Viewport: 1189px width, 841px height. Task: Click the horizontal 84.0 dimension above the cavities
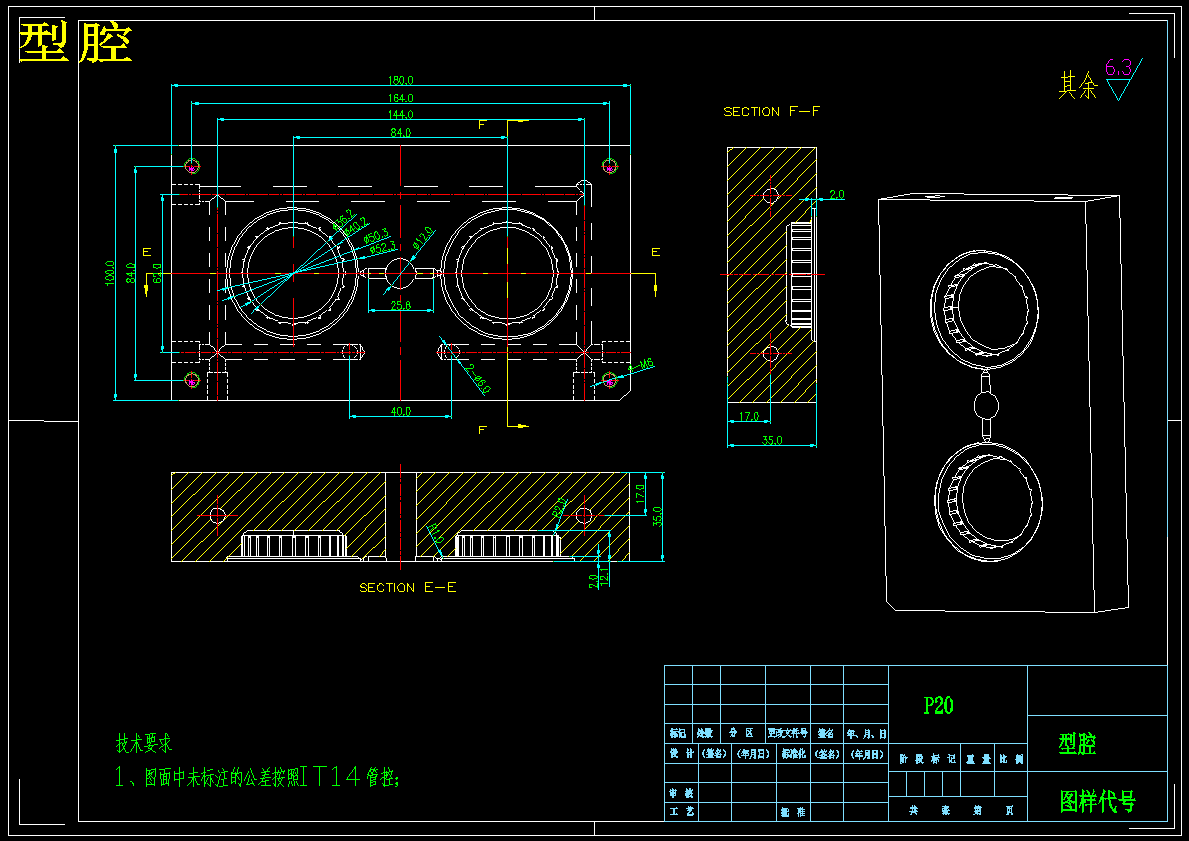[x=400, y=133]
